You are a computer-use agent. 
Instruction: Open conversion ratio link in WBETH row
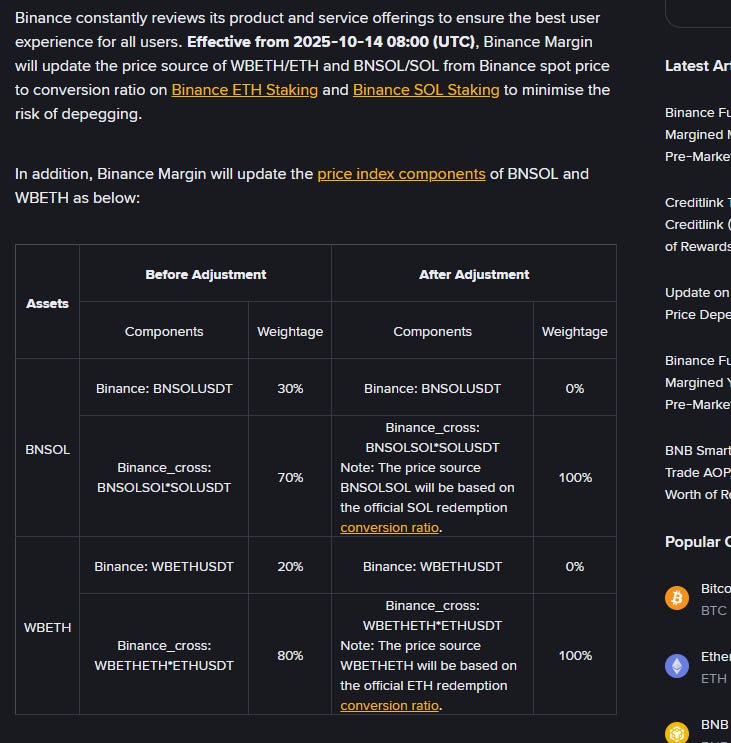coord(389,706)
